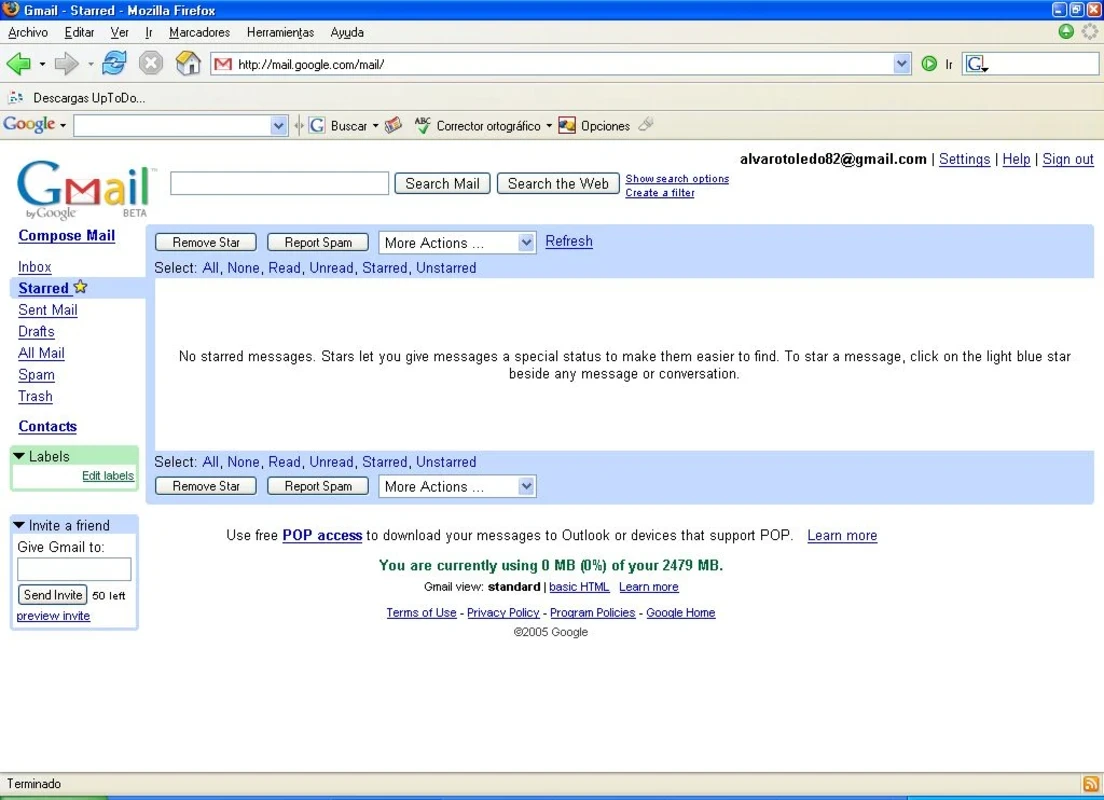Screen dimensions: 1104x800
Task: Open Google logo toolbar menu arrow
Action: (x=63, y=125)
